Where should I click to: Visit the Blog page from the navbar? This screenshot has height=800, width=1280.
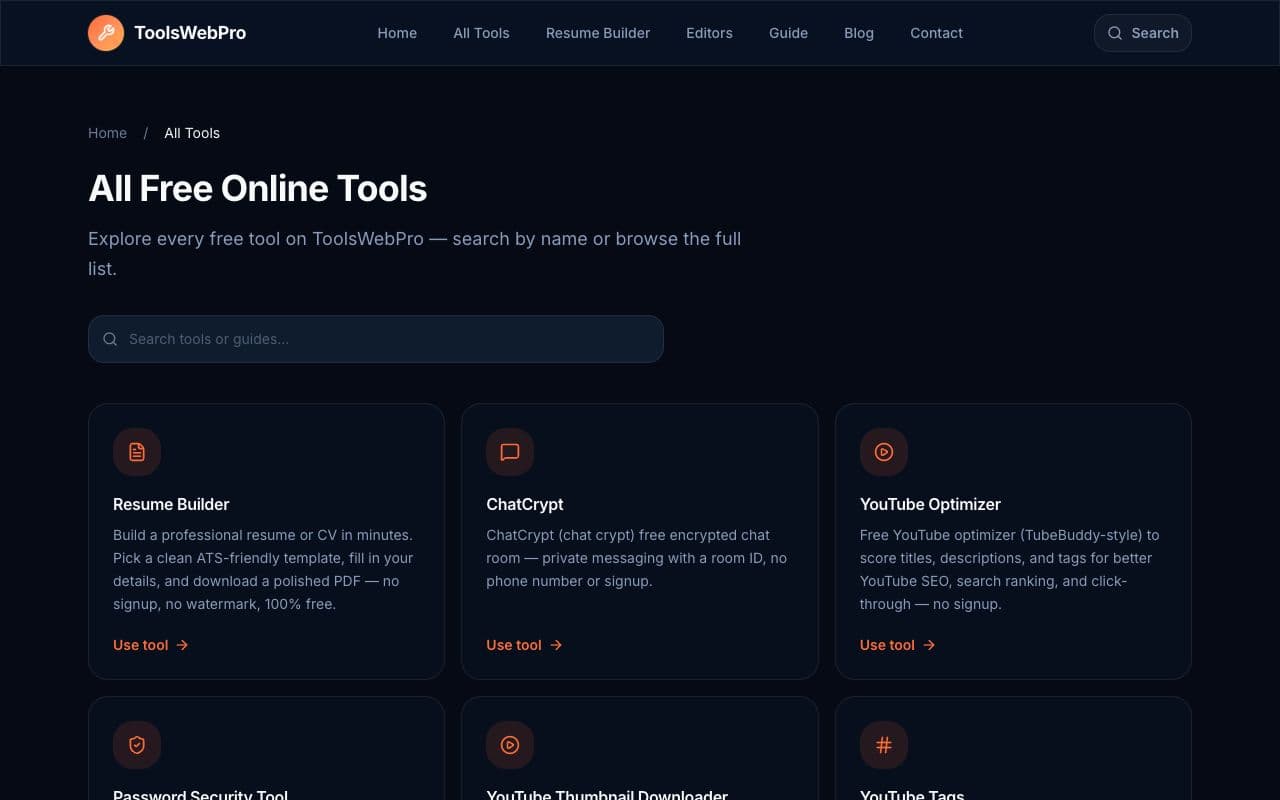(x=859, y=33)
